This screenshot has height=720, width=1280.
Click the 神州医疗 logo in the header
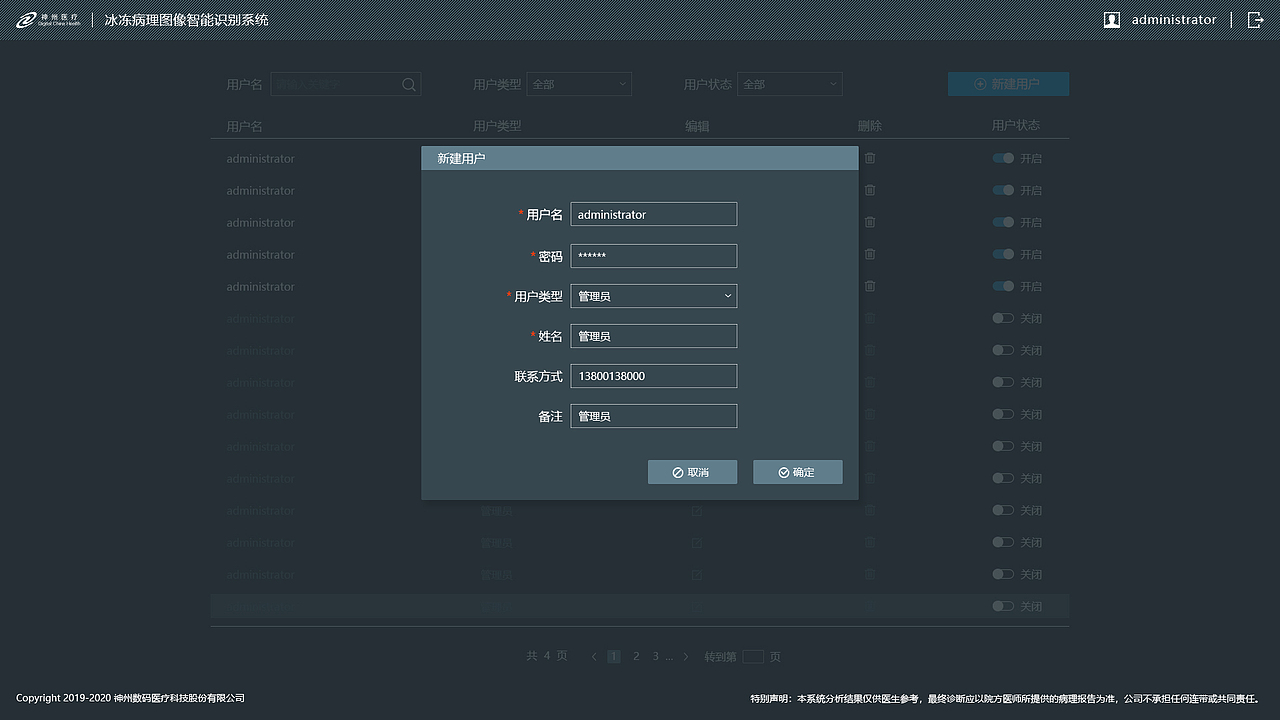click(x=46, y=20)
